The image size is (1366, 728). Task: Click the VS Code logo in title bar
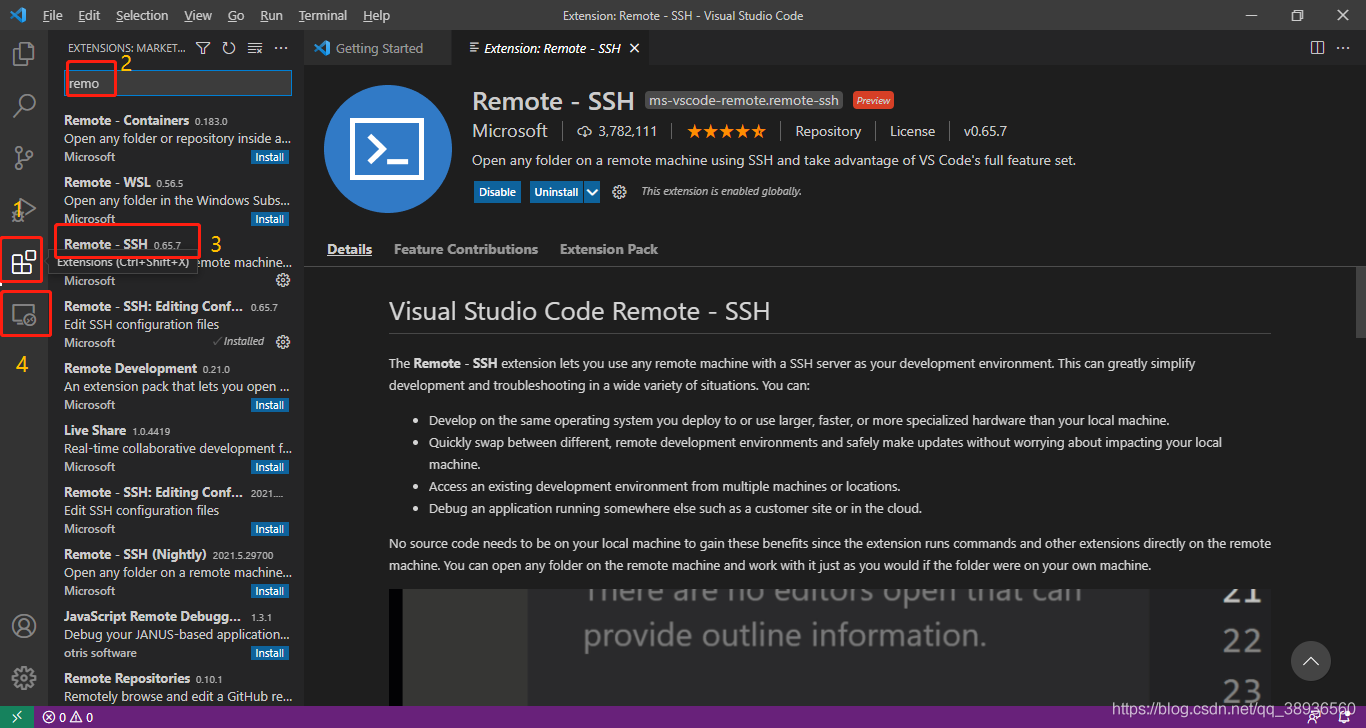click(x=17, y=15)
